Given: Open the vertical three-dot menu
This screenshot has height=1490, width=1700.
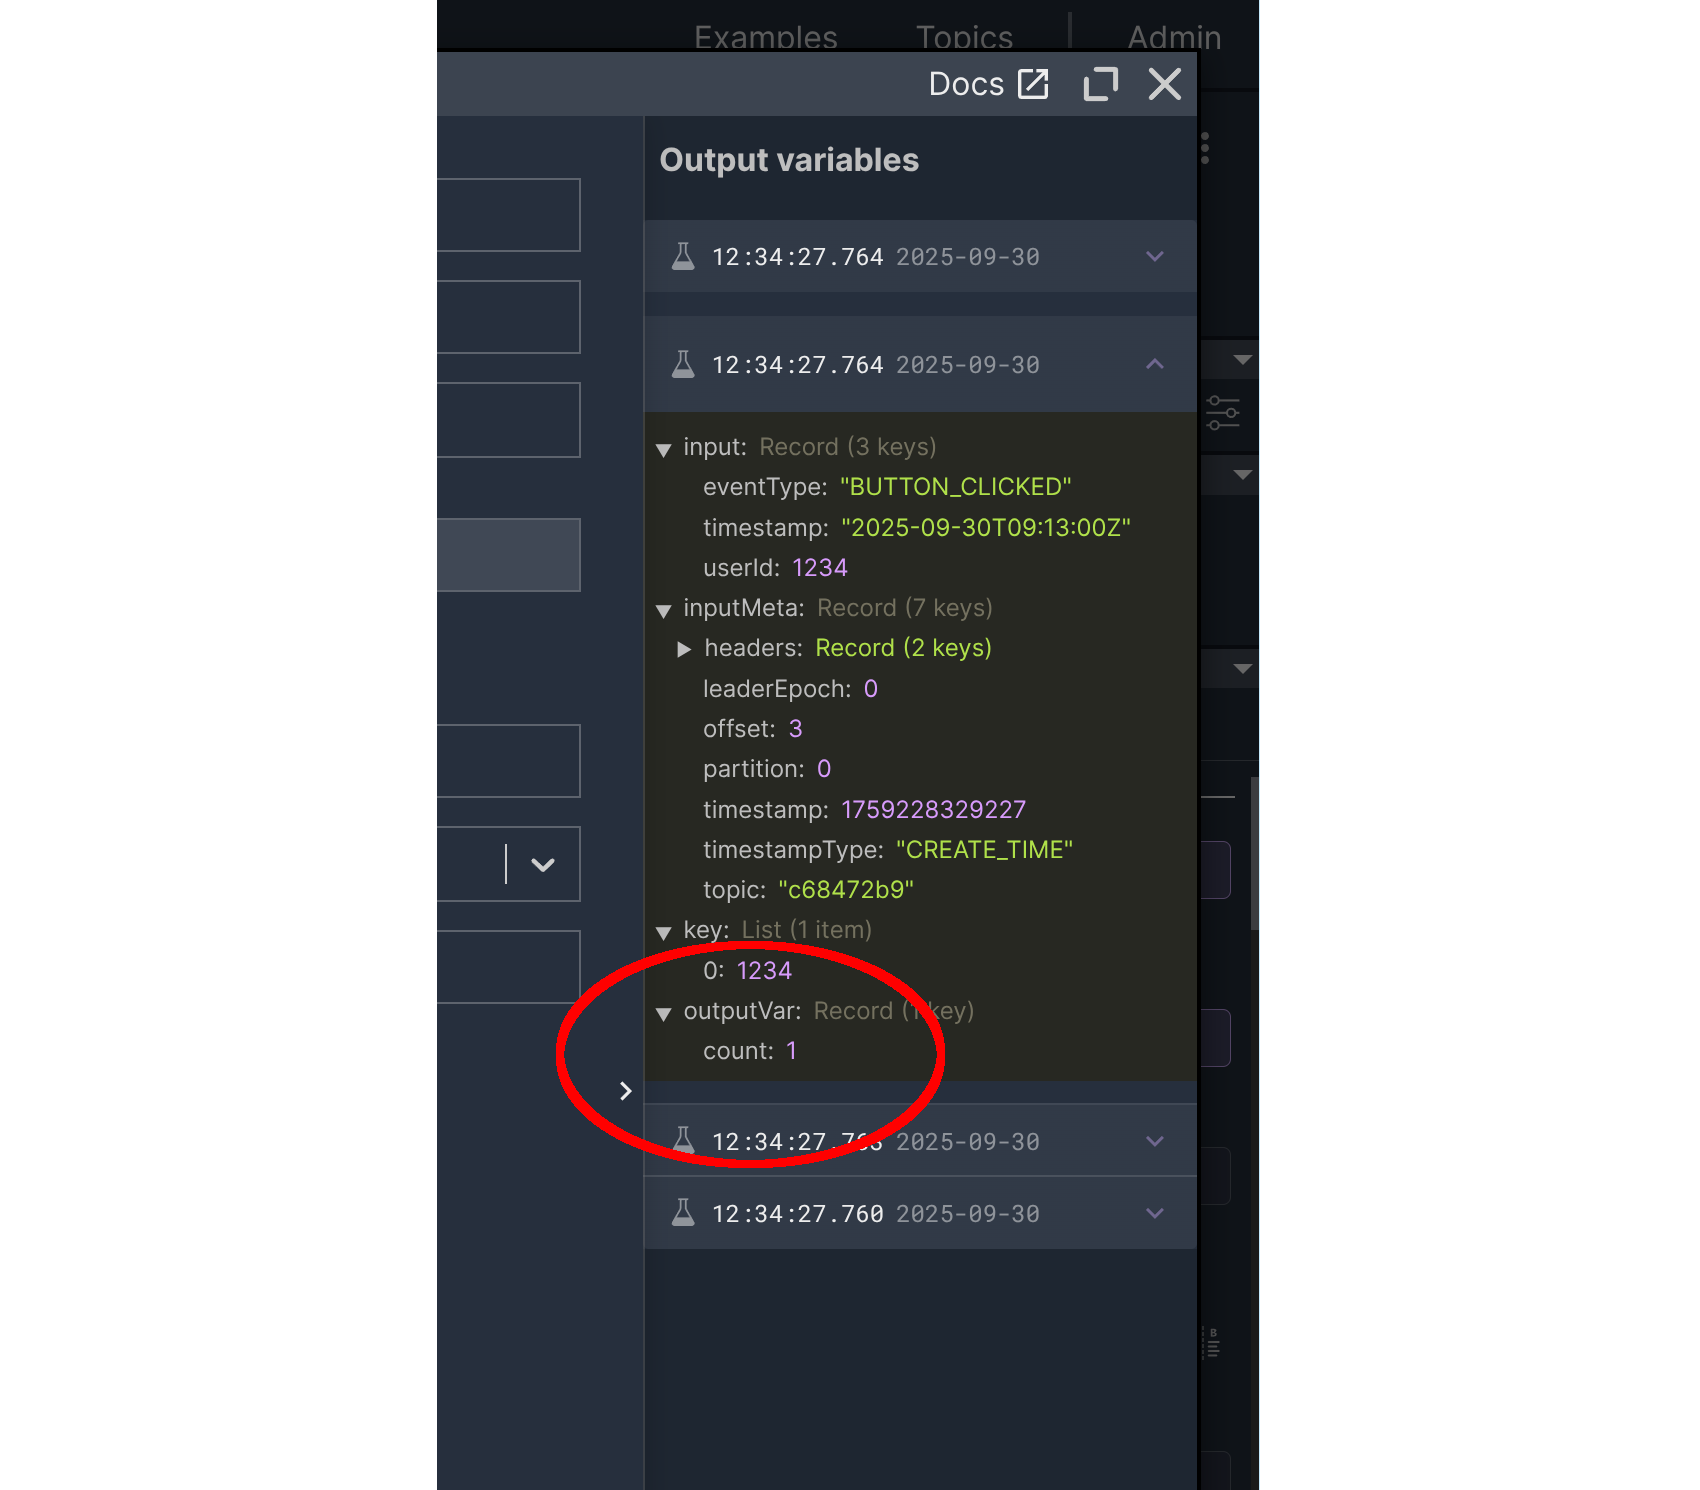Looking at the screenshot, I should coord(1205,148).
